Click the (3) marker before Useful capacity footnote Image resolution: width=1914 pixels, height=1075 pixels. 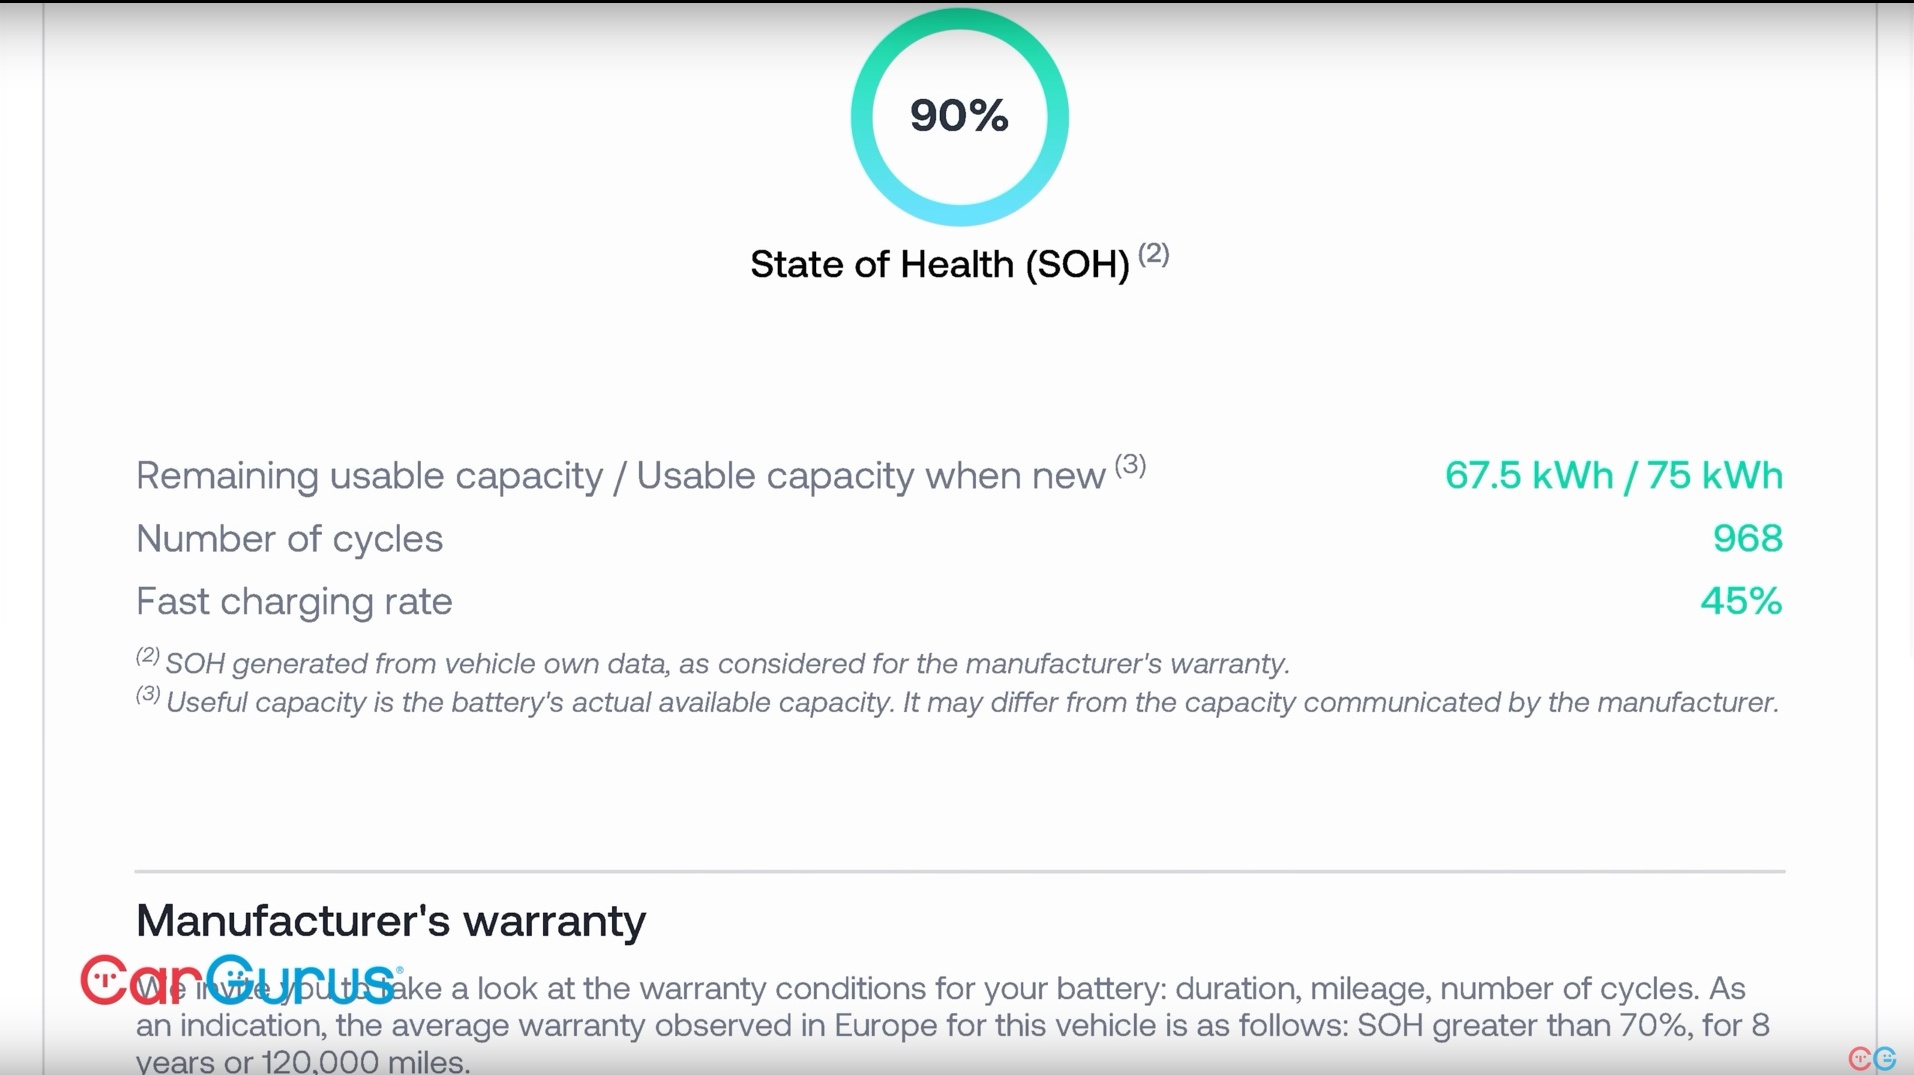[x=148, y=693]
